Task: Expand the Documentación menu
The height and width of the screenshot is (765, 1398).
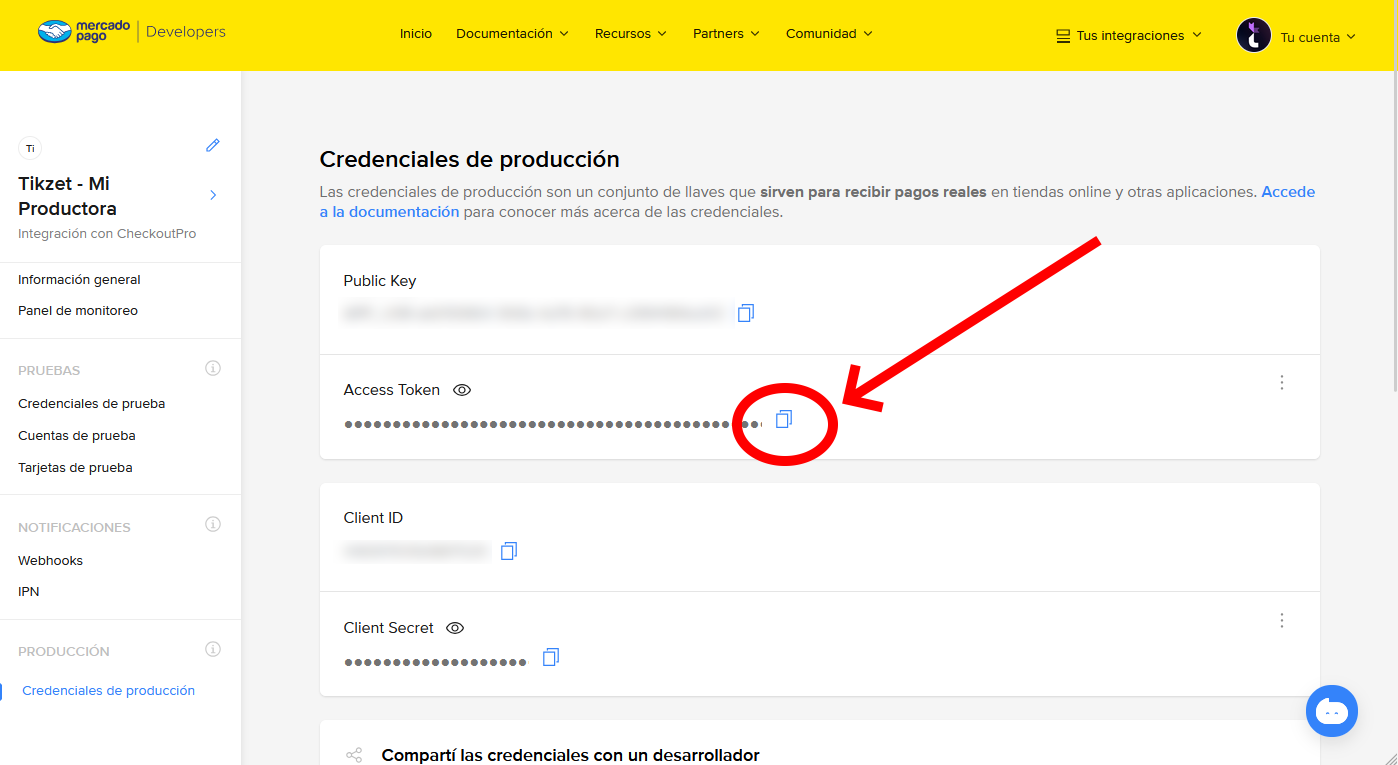Action: (x=512, y=33)
